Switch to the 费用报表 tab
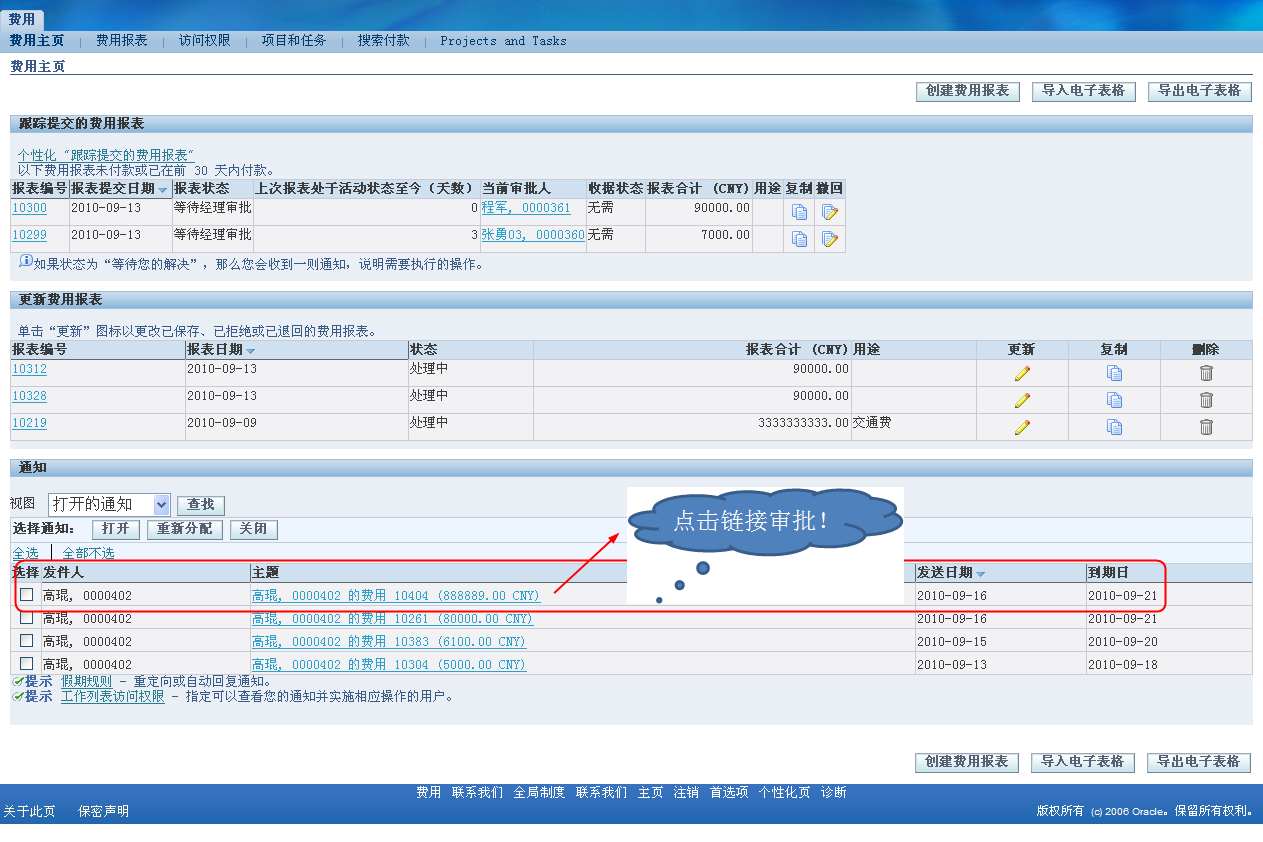Image resolution: width=1263 pixels, height=842 pixels. pos(122,41)
